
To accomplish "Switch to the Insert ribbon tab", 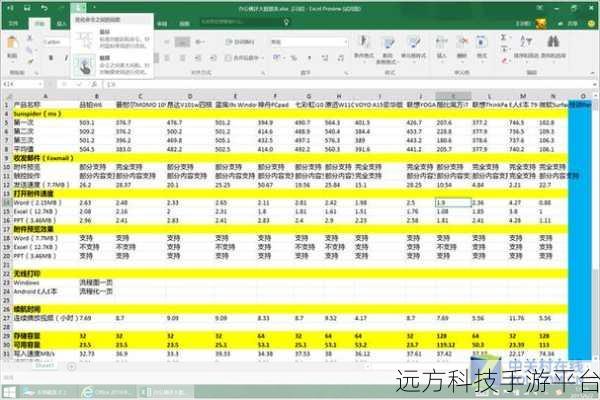I will (61, 23).
